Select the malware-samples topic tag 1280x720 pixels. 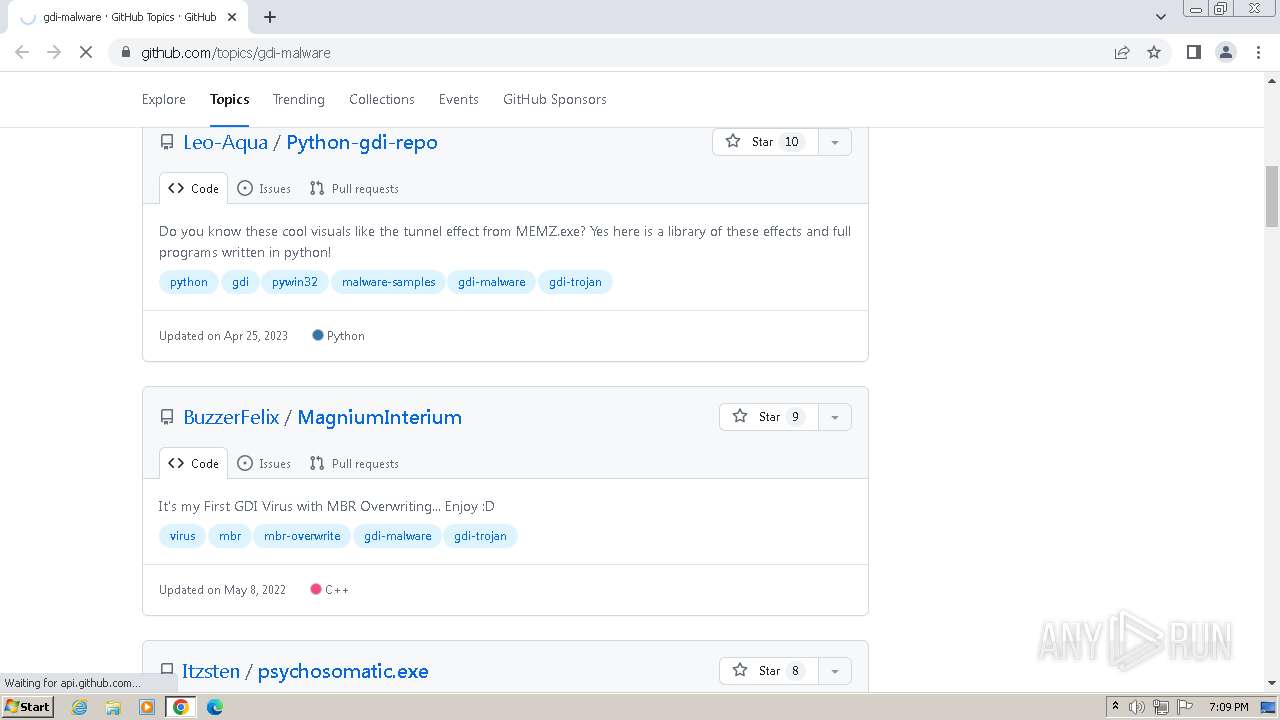pyautogui.click(x=389, y=282)
